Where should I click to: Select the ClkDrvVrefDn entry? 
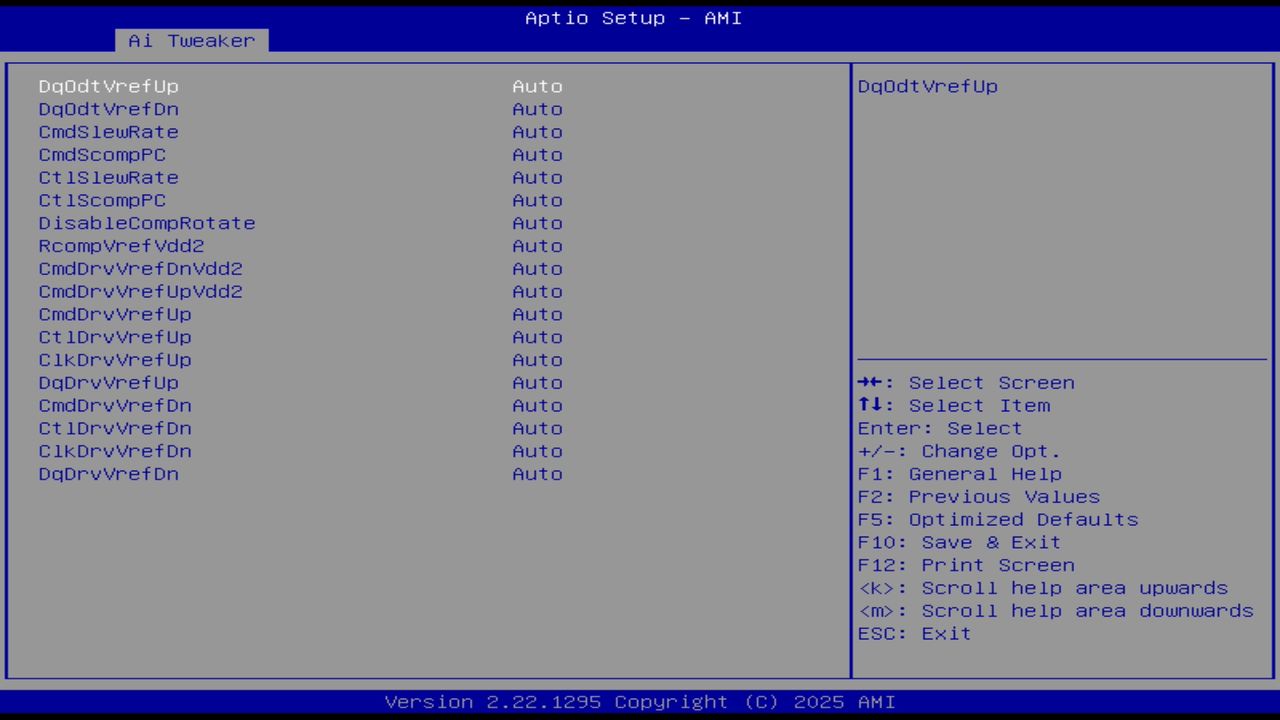pos(537,451)
